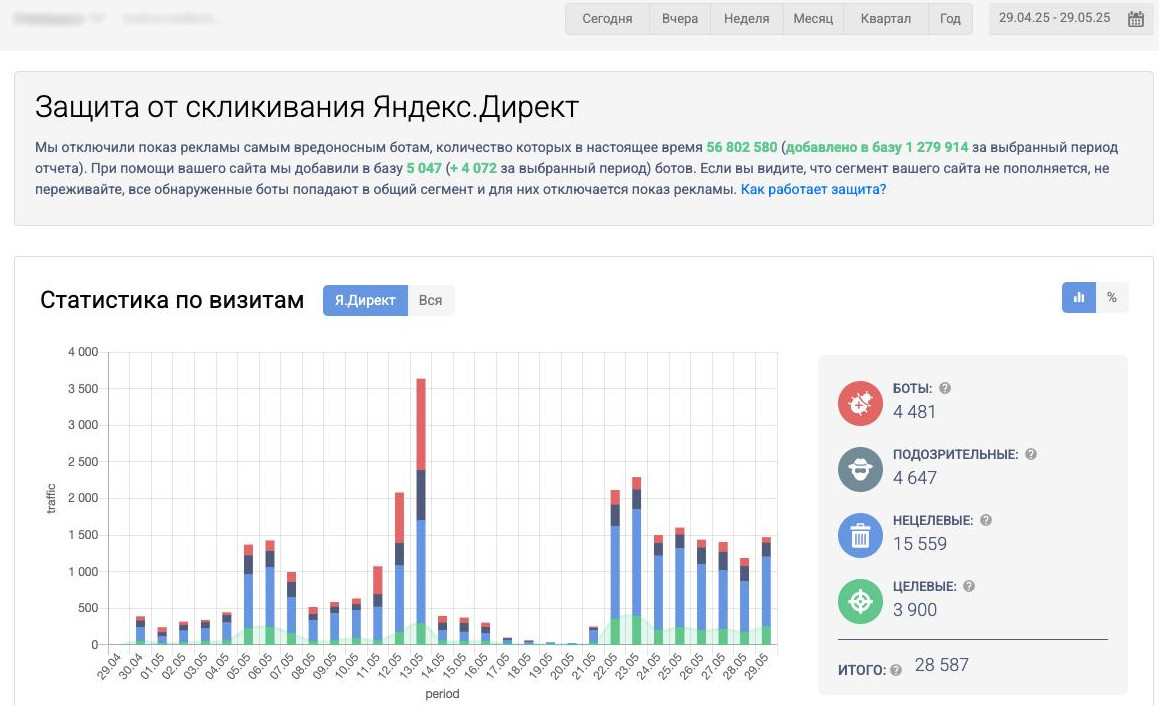This screenshot has height=706, width=1159.
Task: Click the green number 56 802 580
Action: [741, 147]
